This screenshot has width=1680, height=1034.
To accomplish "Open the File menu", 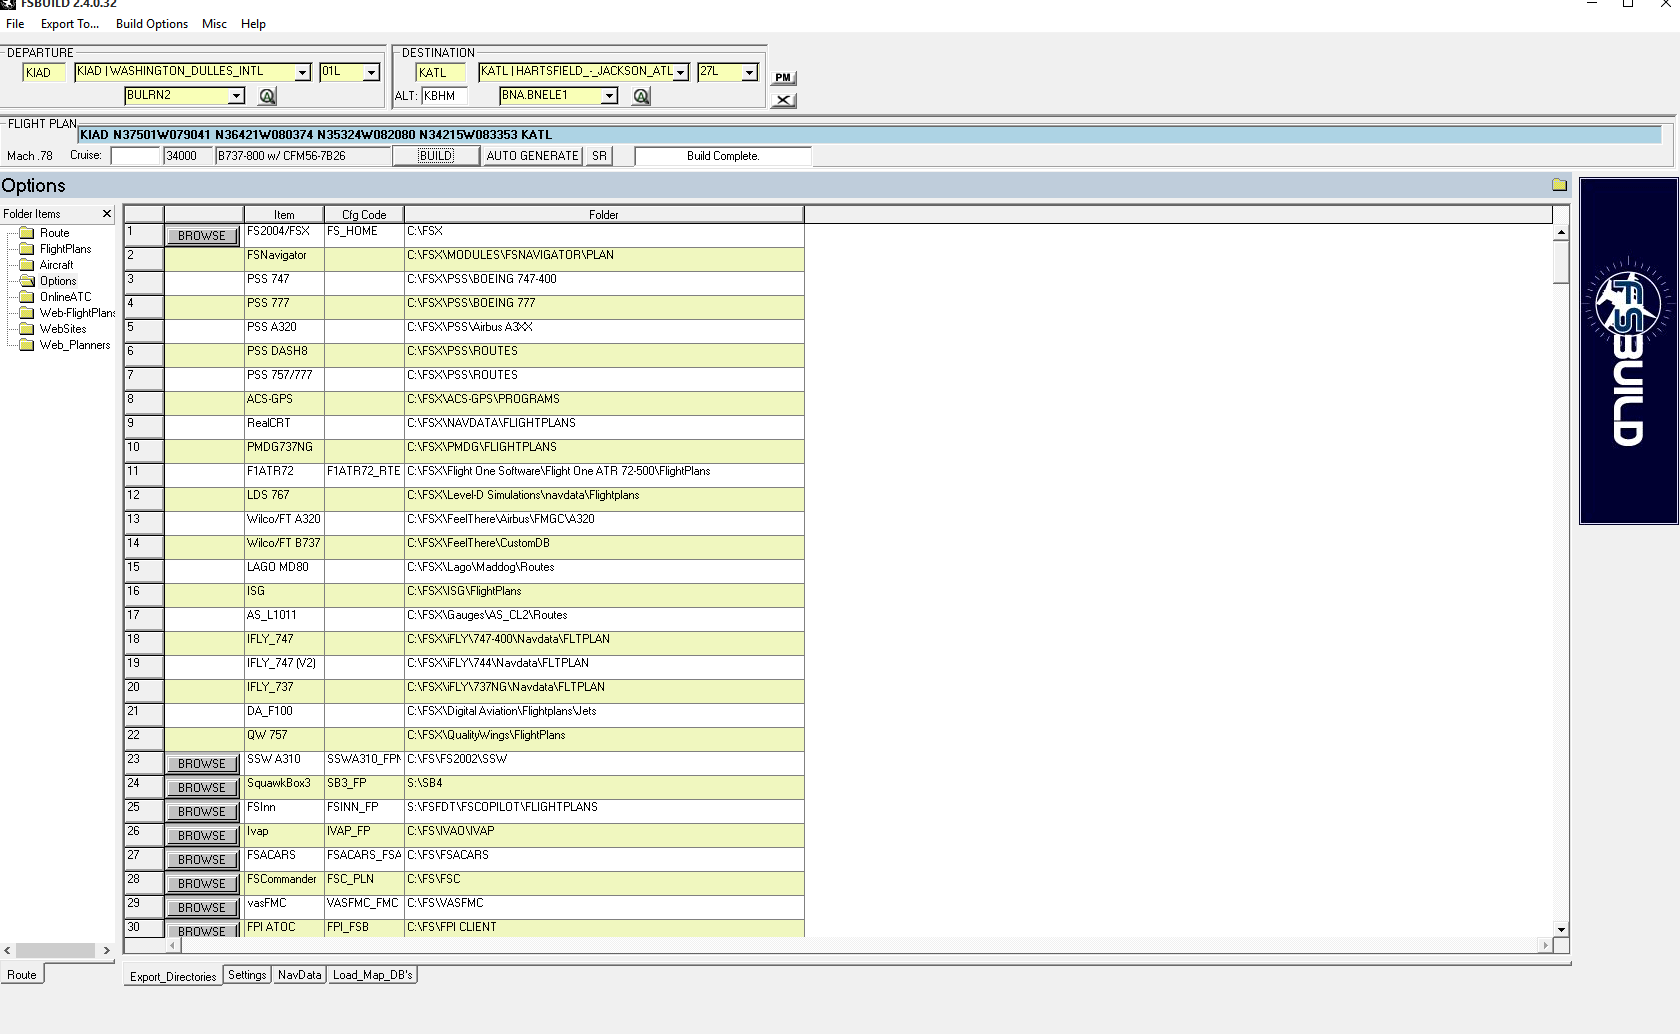I will [x=15, y=24].
